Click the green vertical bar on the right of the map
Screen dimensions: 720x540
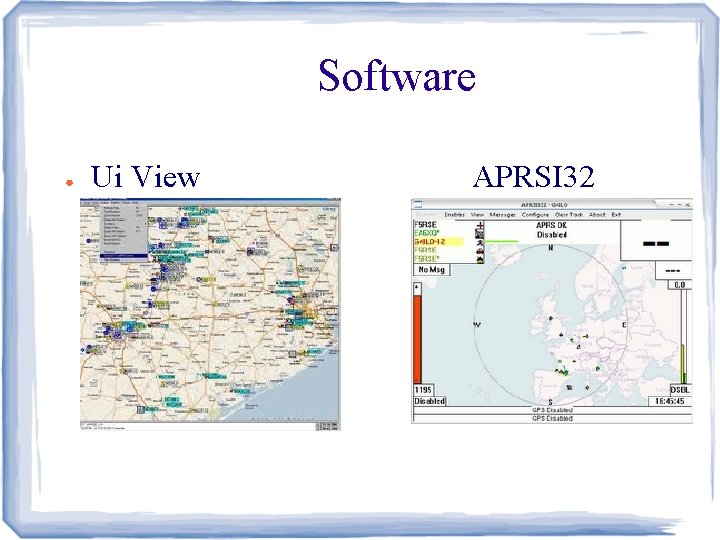pos(683,364)
